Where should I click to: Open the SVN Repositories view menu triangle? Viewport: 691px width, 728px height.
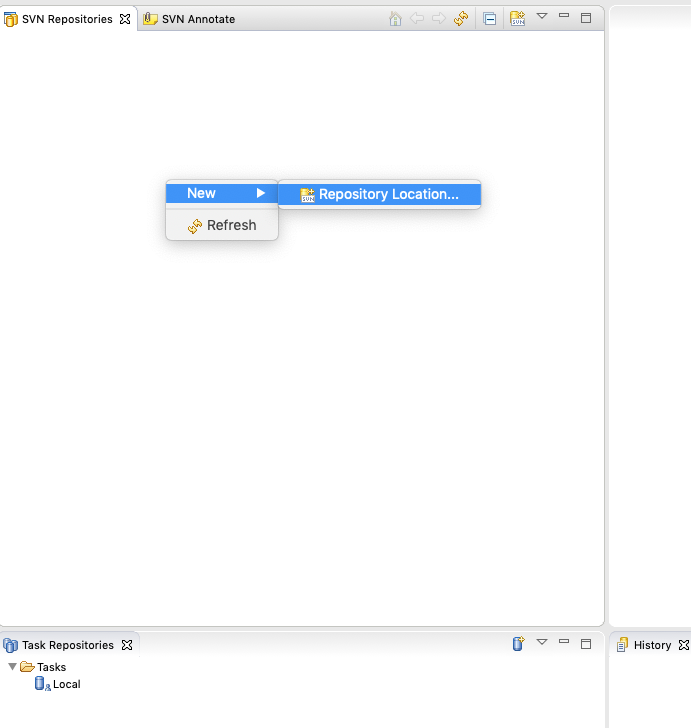click(541, 16)
